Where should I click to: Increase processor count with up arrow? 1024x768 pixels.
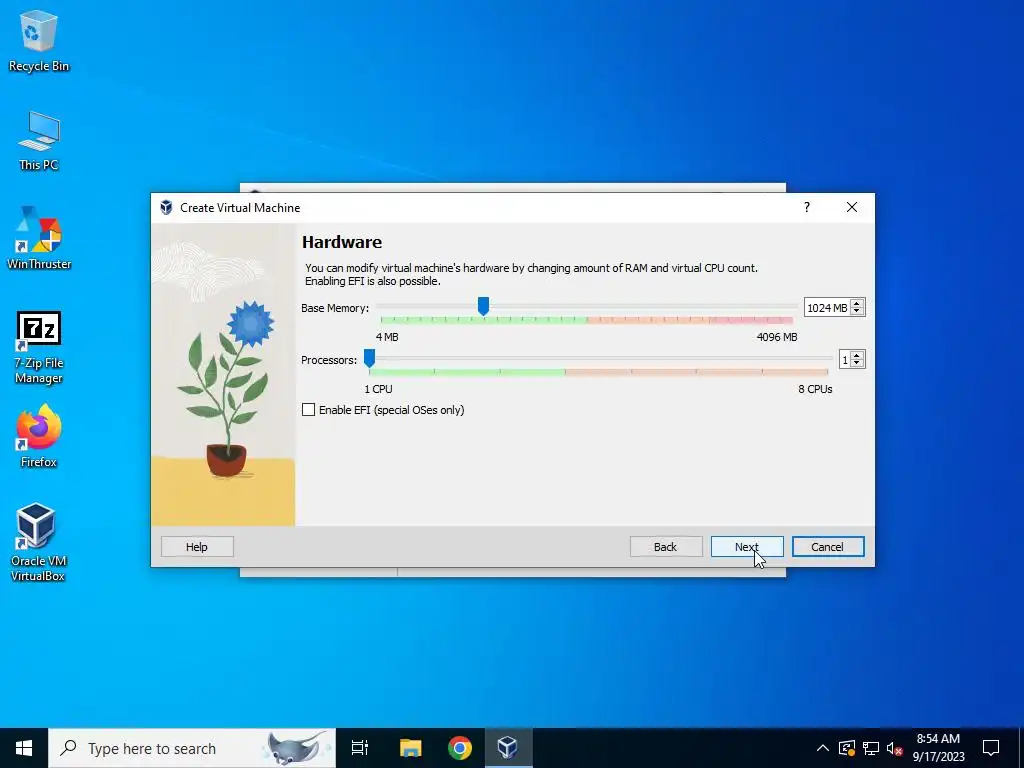(x=857, y=355)
